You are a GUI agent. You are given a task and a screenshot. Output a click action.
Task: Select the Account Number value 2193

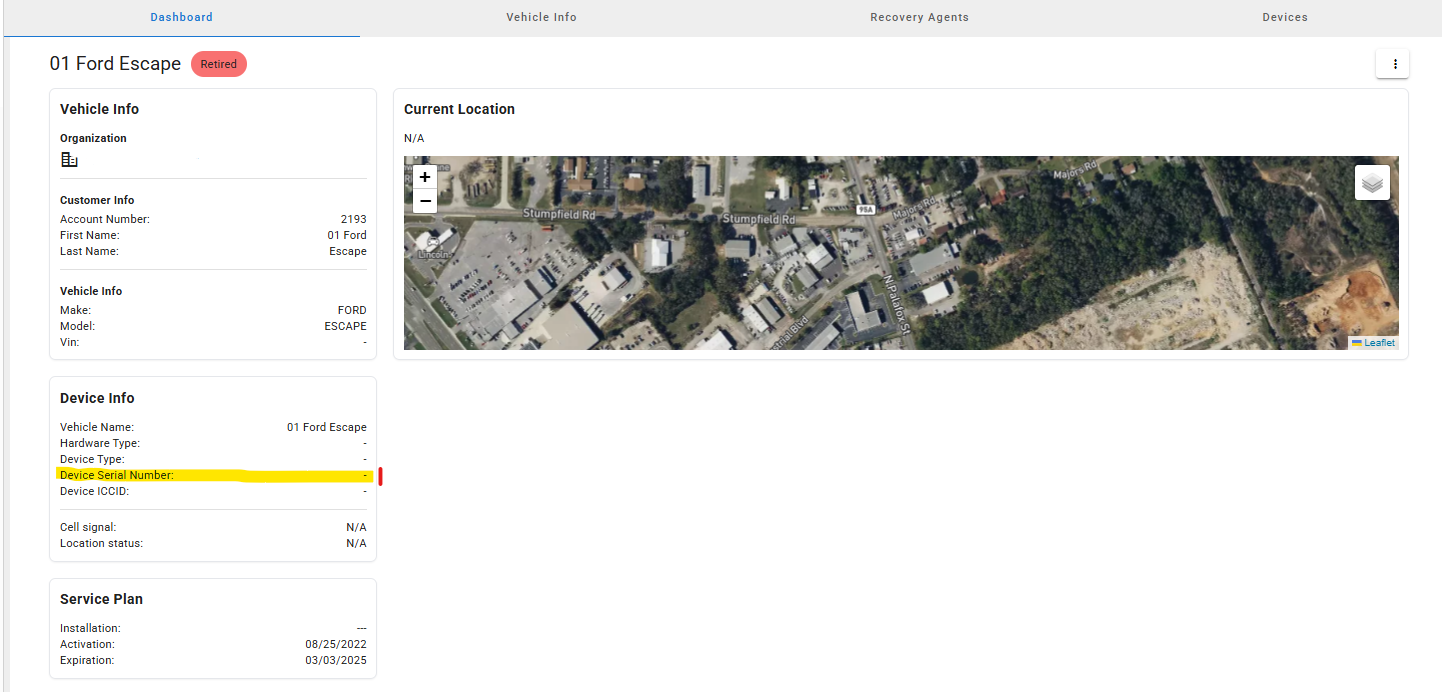point(353,219)
